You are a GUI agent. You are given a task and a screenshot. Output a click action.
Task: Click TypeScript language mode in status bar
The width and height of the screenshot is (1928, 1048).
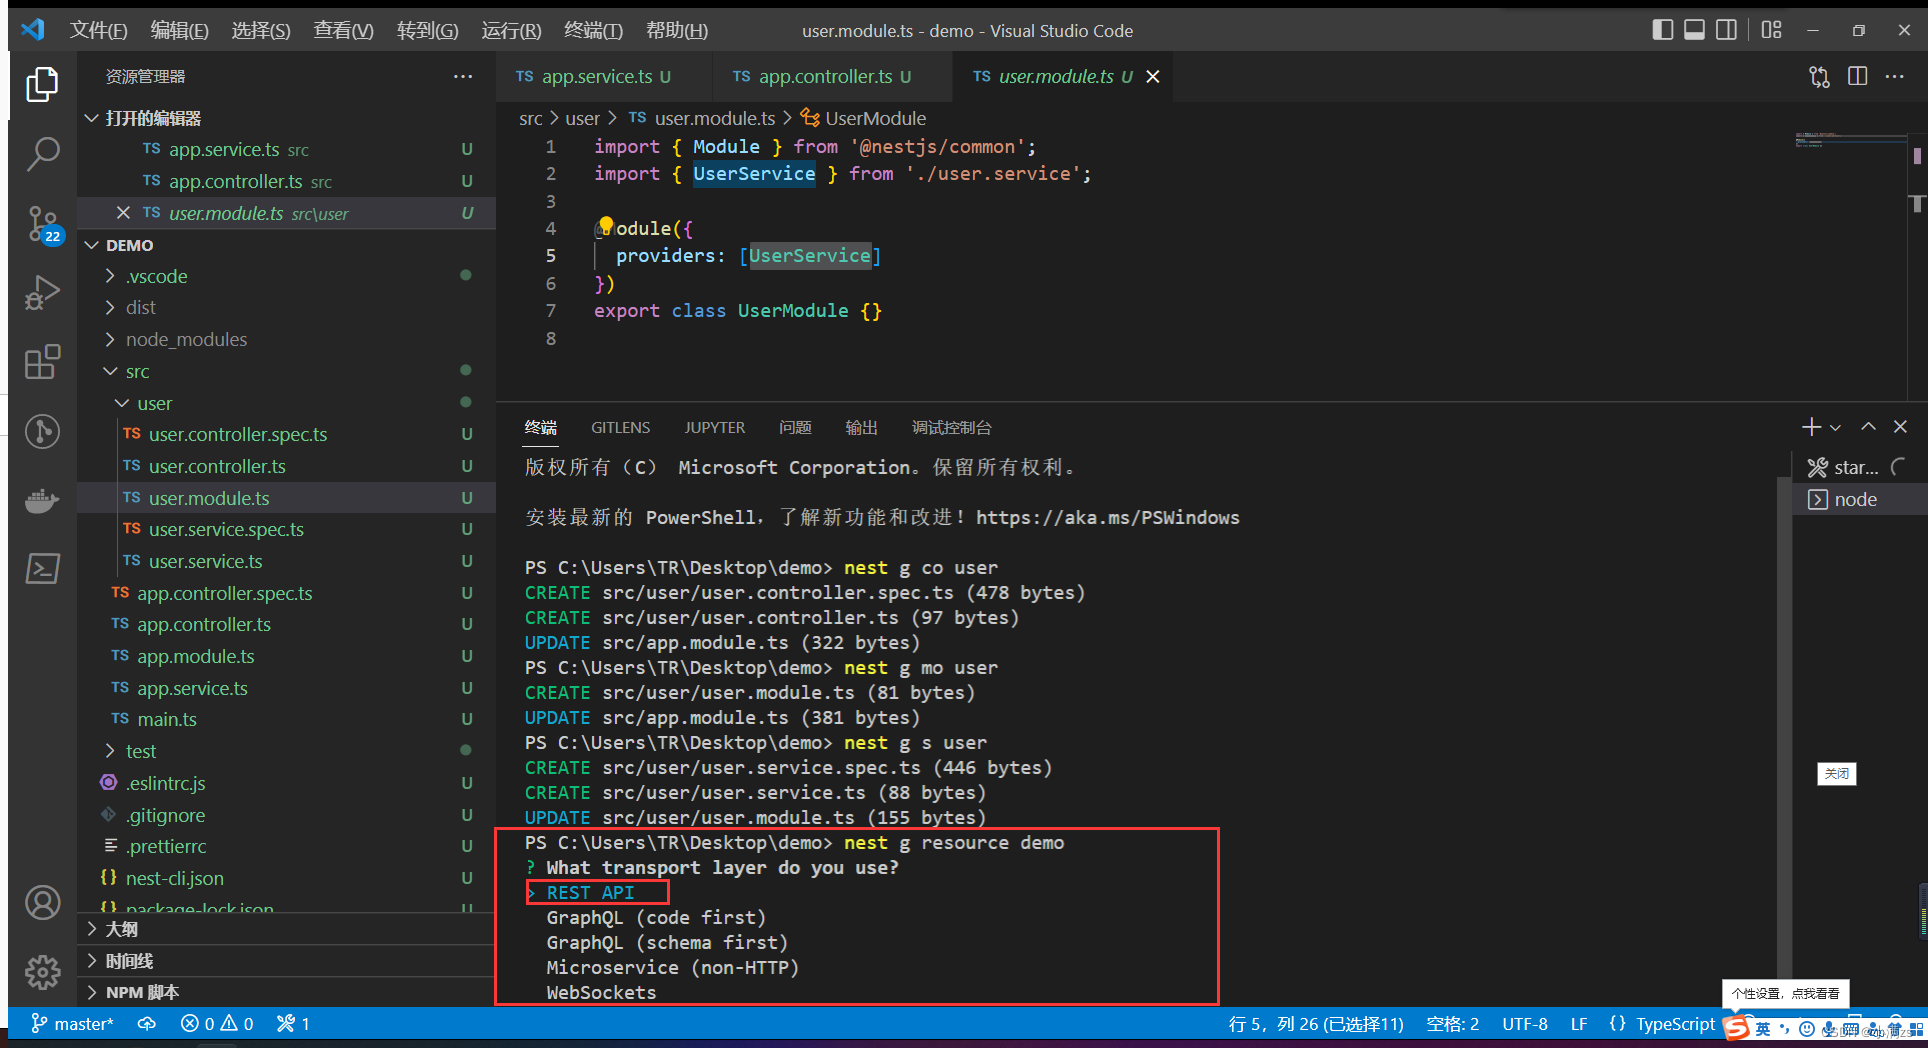click(x=1674, y=1023)
